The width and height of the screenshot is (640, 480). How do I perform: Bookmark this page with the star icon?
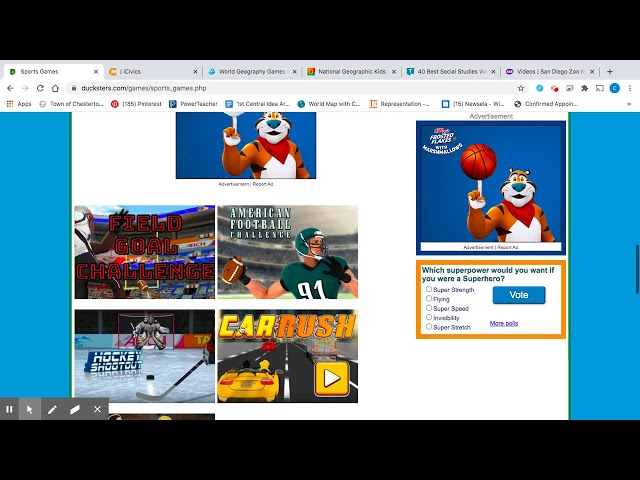click(x=521, y=88)
